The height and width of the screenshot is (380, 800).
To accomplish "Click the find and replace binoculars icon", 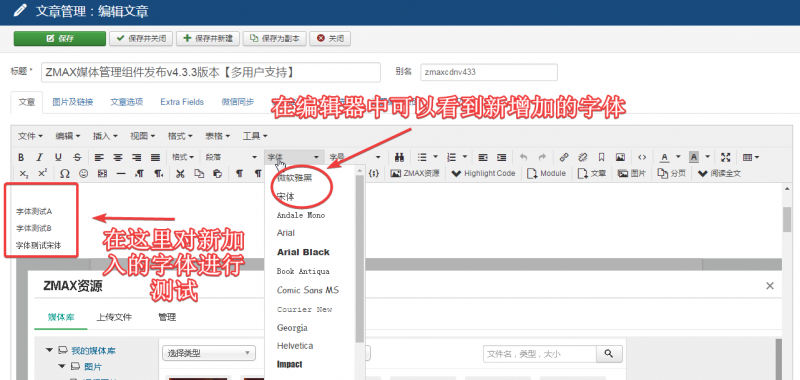I will coord(400,157).
